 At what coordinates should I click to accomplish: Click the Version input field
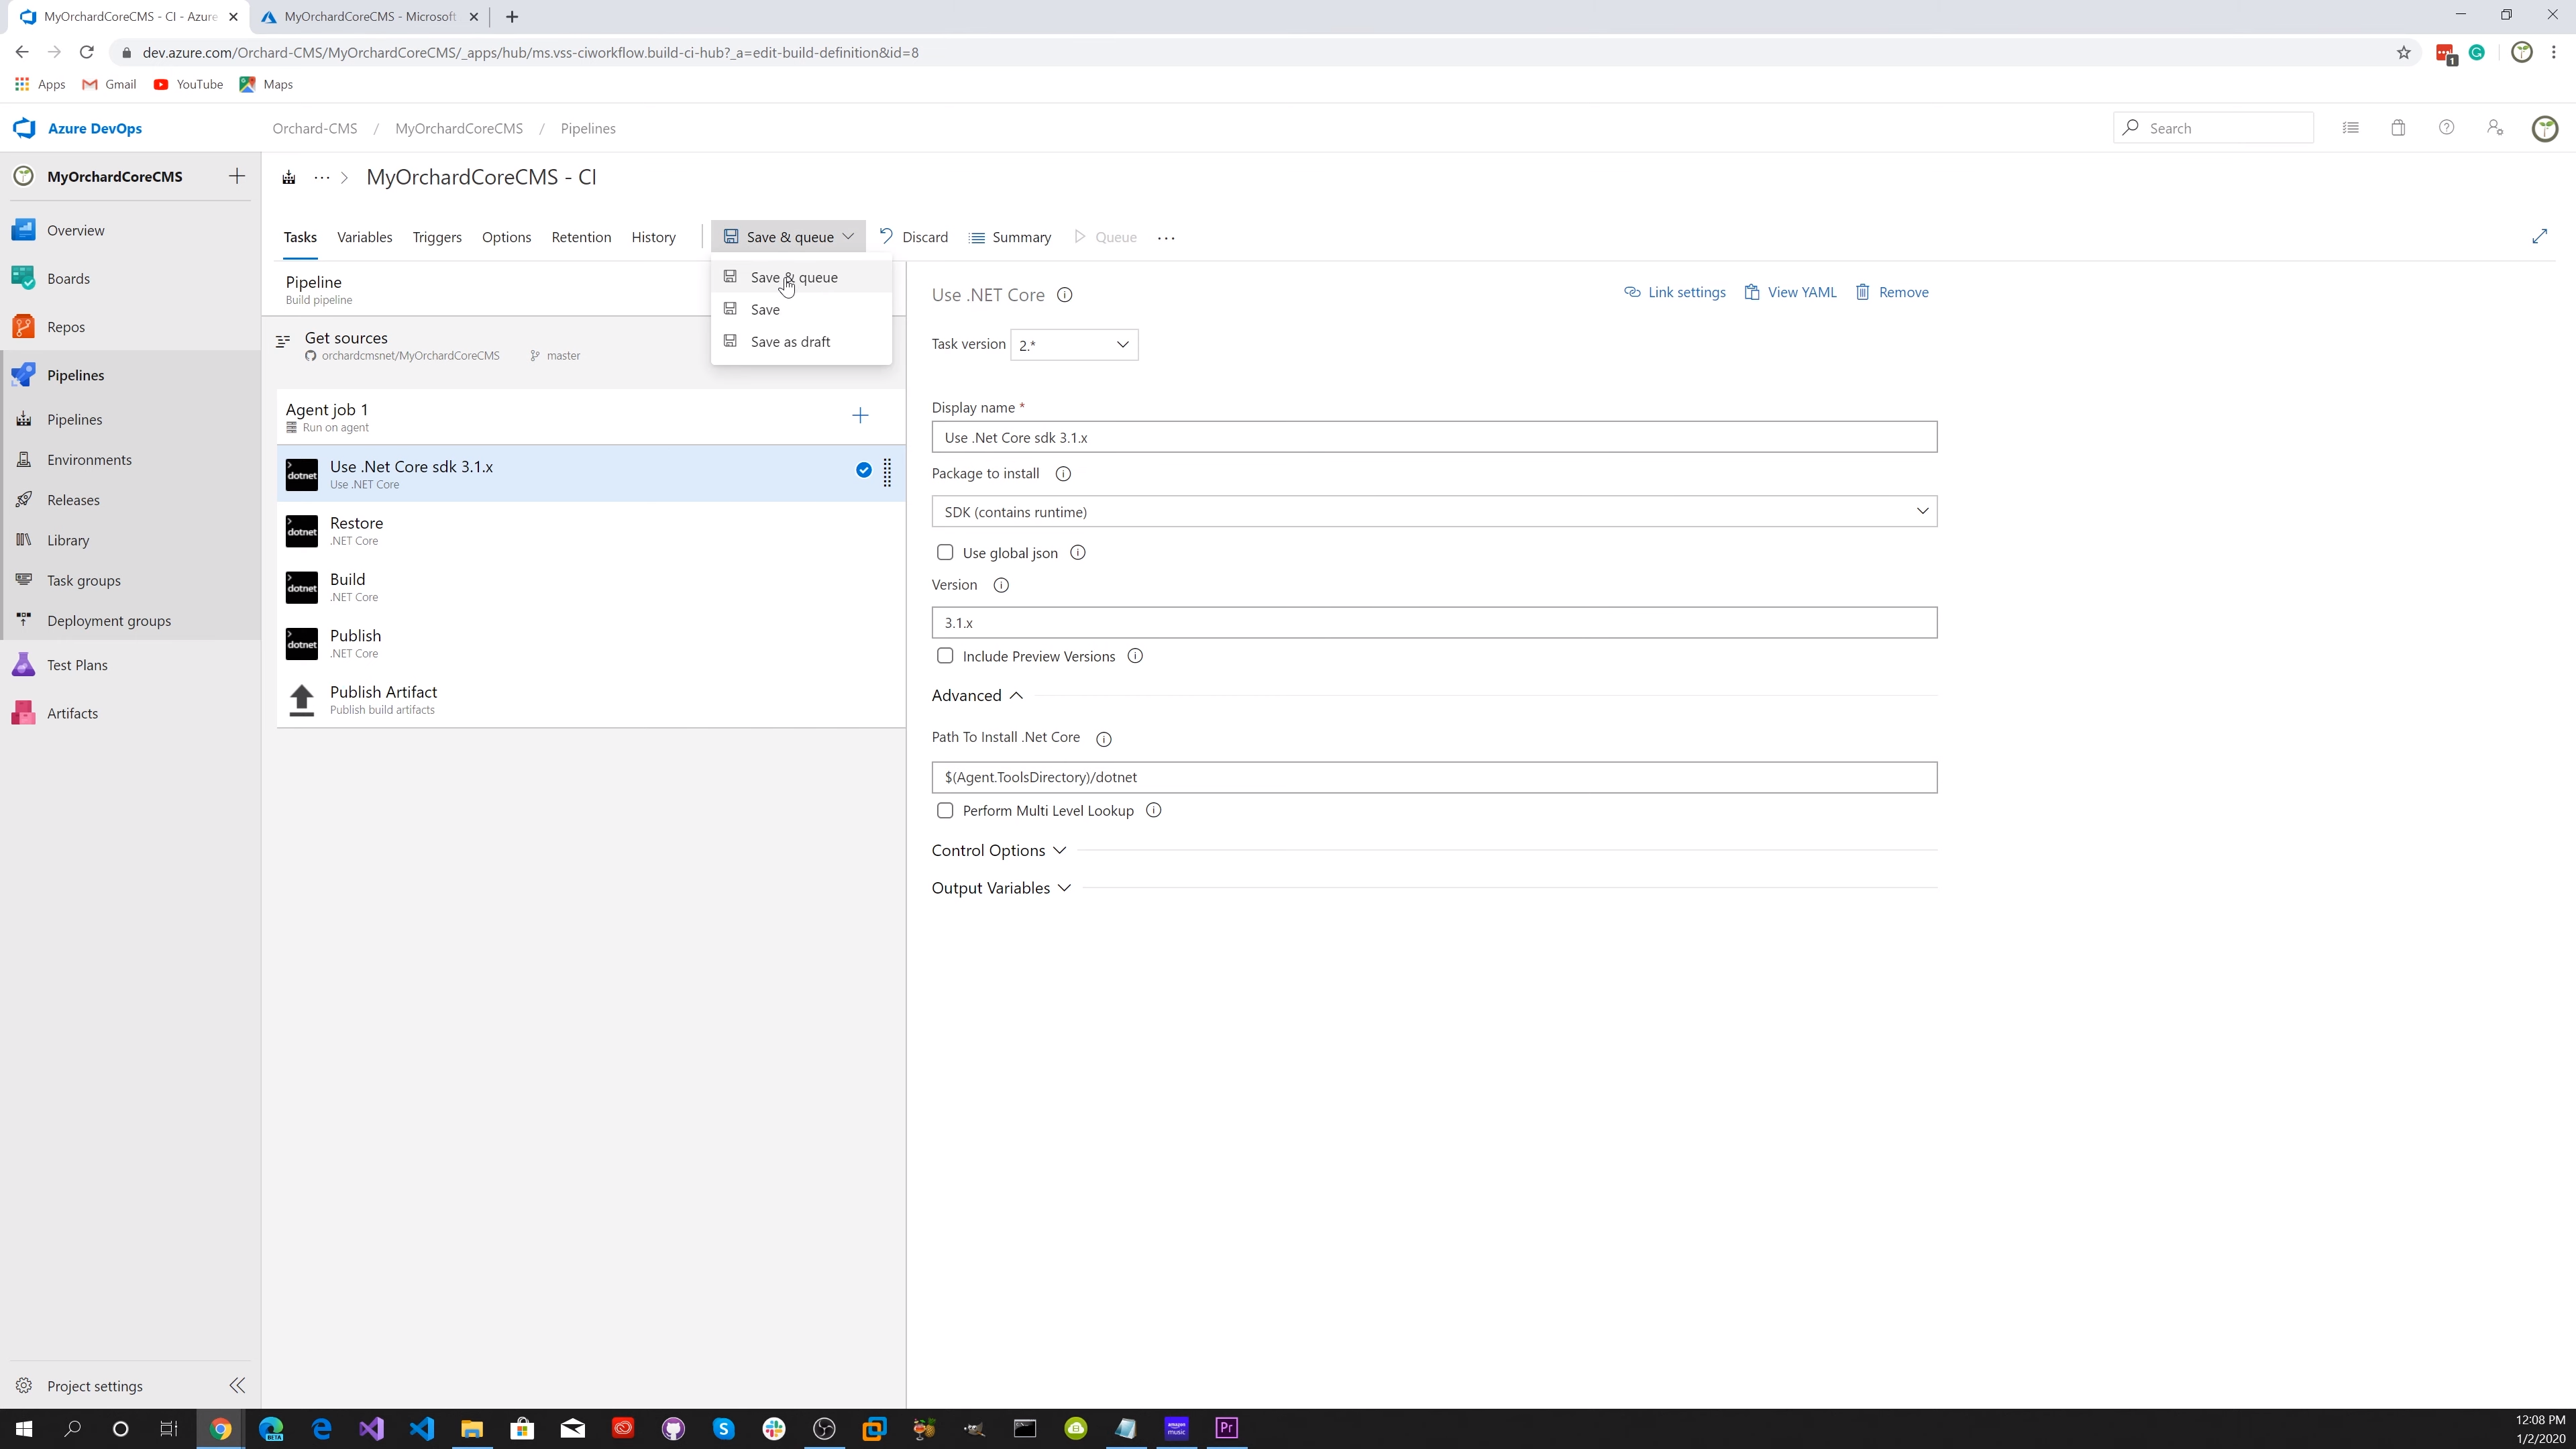point(1434,623)
